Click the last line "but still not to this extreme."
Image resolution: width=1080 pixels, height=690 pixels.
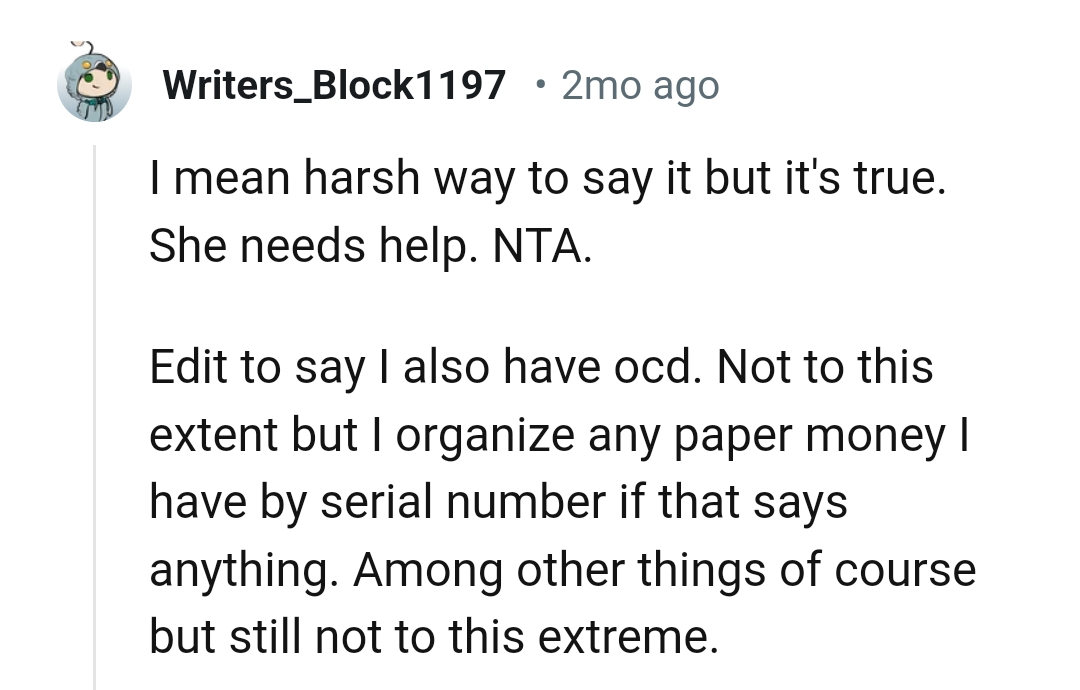(x=434, y=636)
